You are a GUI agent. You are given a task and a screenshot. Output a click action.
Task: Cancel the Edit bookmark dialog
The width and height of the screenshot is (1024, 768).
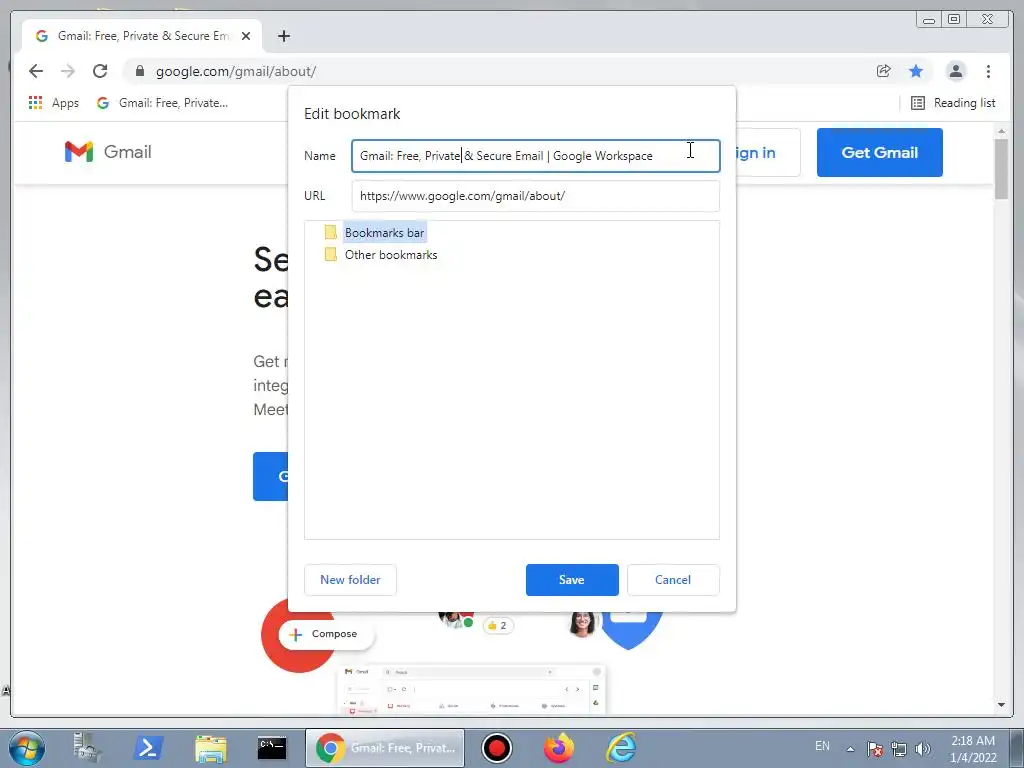coord(673,579)
